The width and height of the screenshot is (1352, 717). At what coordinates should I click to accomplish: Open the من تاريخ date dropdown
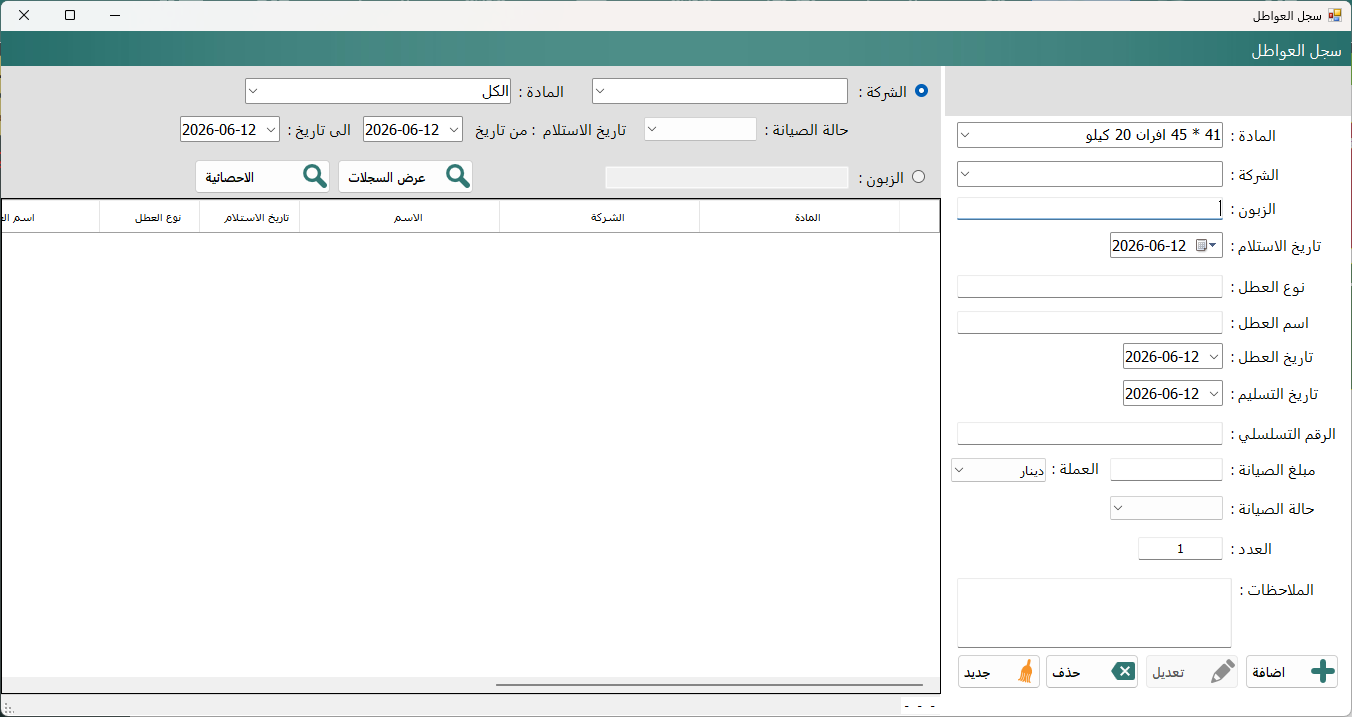click(x=454, y=130)
